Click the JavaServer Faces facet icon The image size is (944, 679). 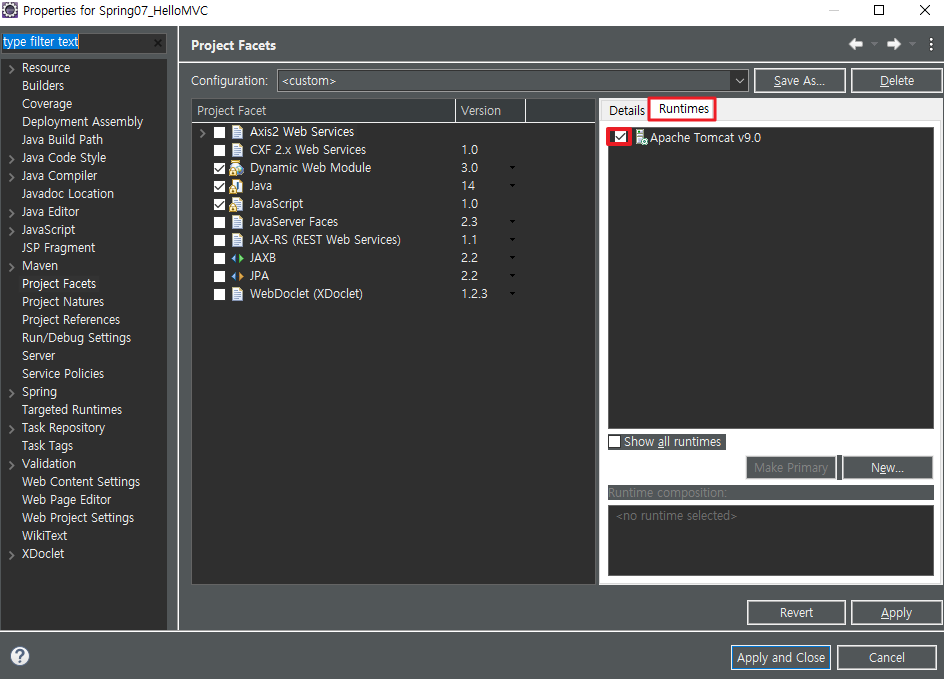click(238, 222)
